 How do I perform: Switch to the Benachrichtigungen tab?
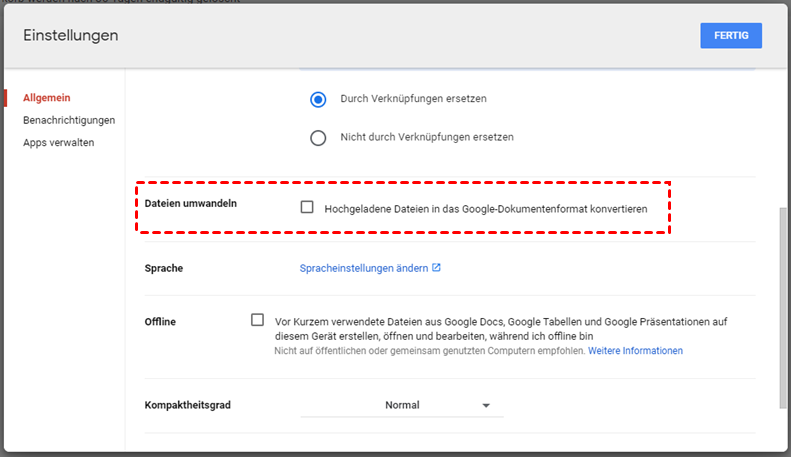[x=69, y=120]
